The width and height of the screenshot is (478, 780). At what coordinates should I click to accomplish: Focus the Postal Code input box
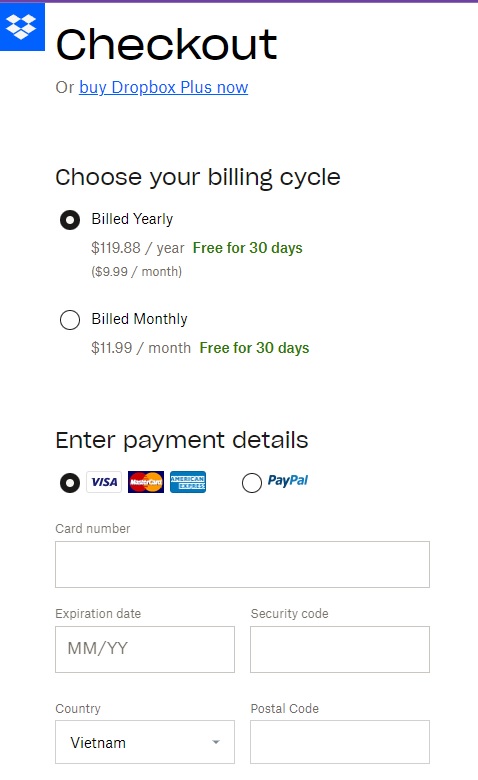340,742
